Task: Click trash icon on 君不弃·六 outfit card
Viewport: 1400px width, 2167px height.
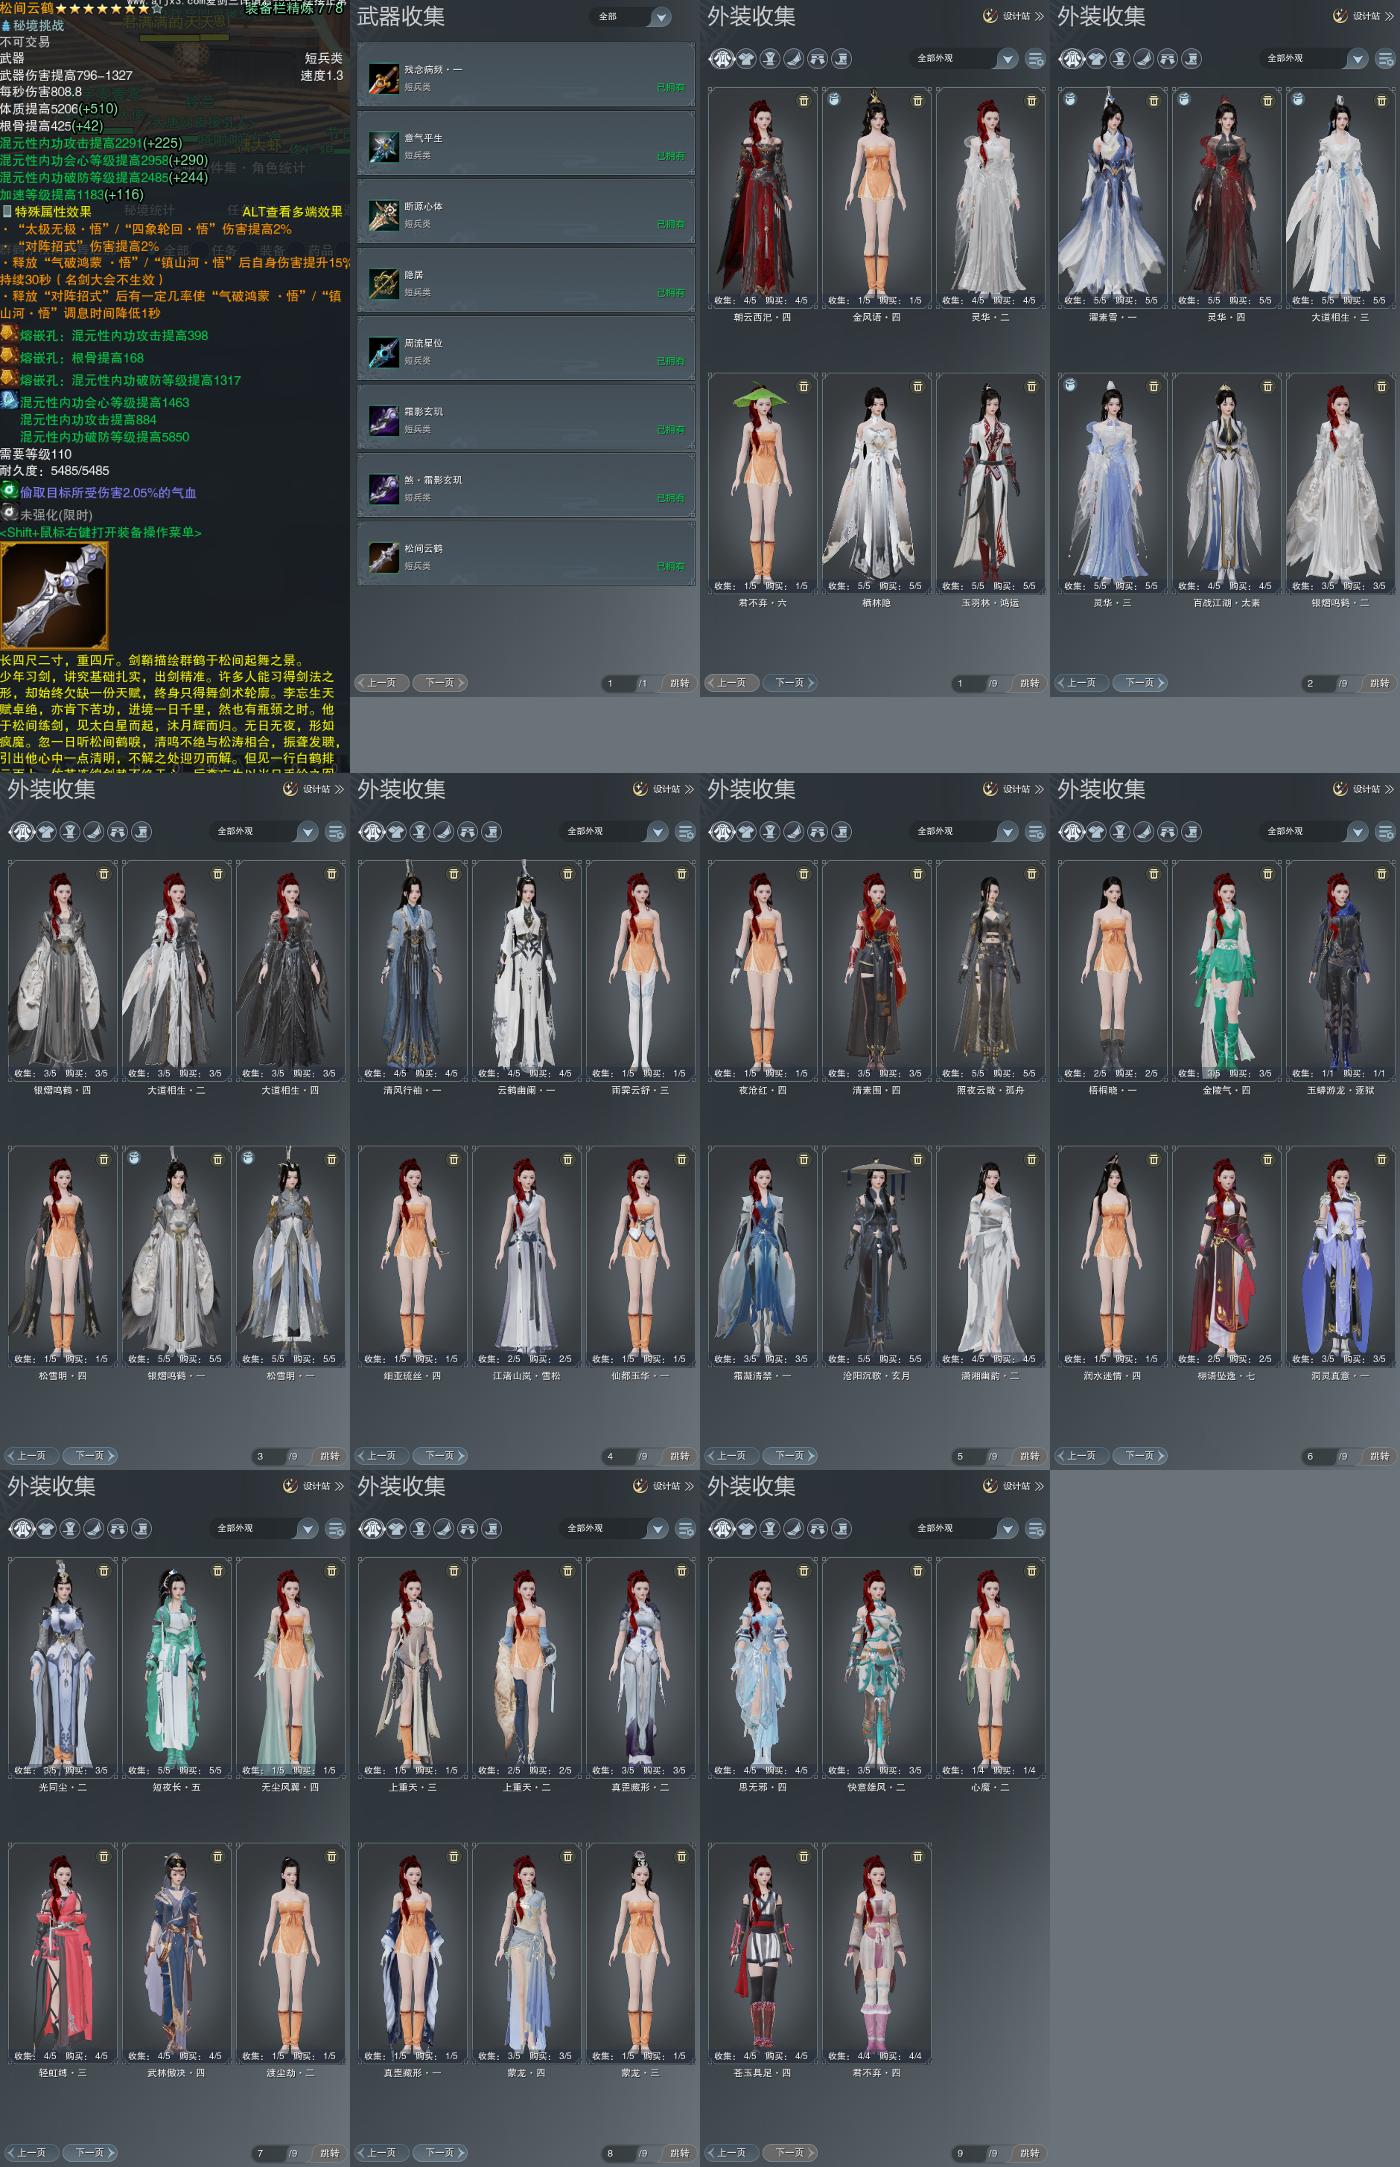Action: [804, 386]
